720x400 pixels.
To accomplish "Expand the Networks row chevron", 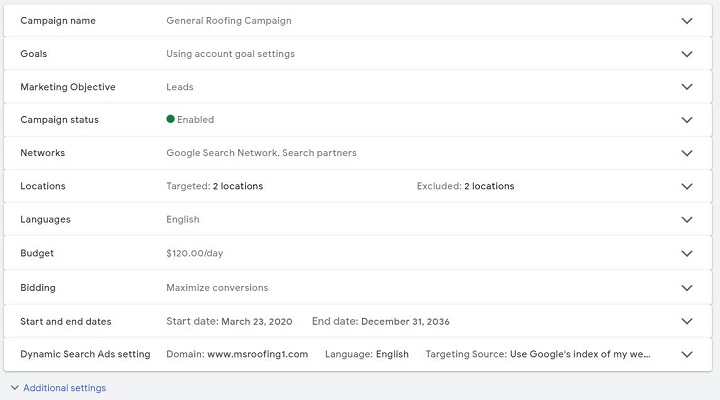I will [687, 153].
